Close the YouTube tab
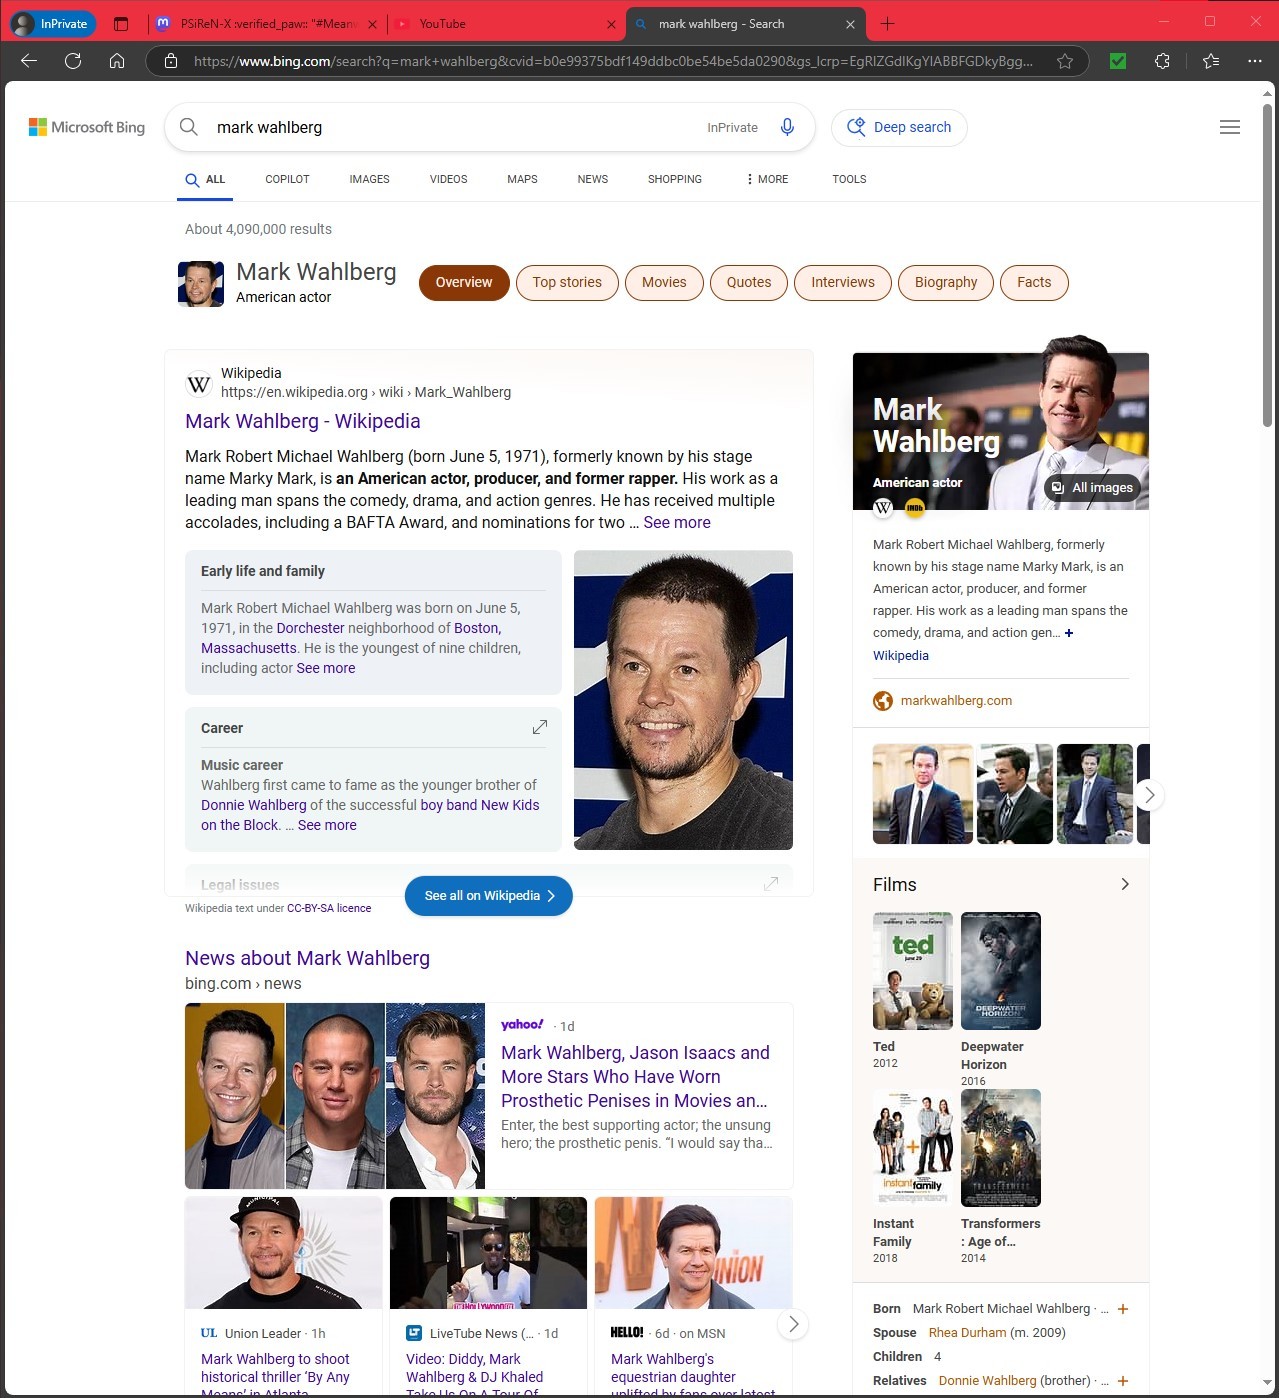 click(x=612, y=24)
